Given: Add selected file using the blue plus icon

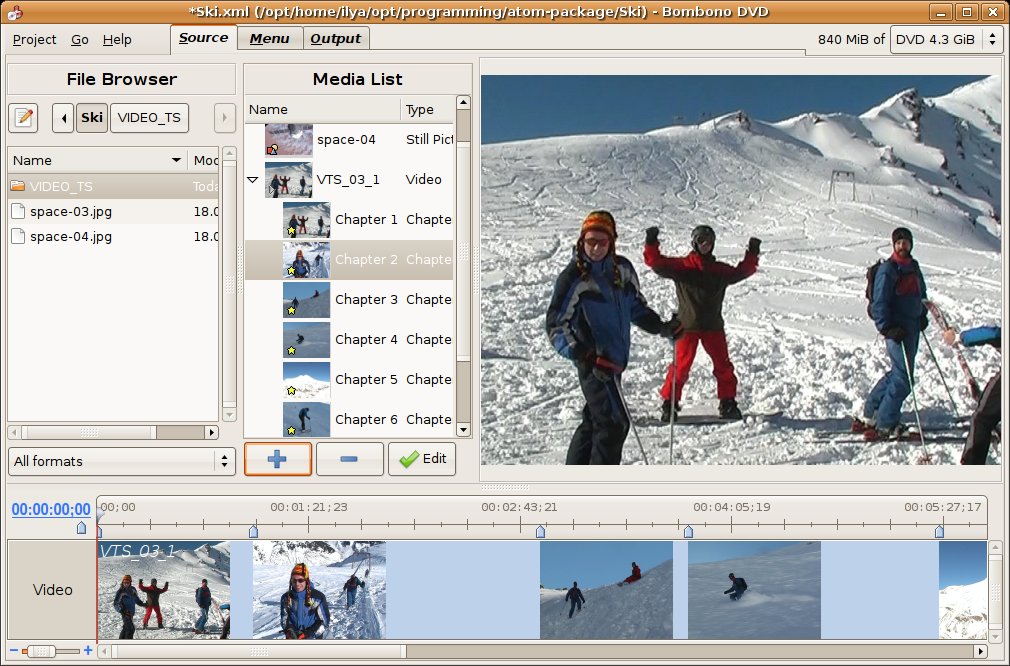Looking at the screenshot, I should (277, 459).
